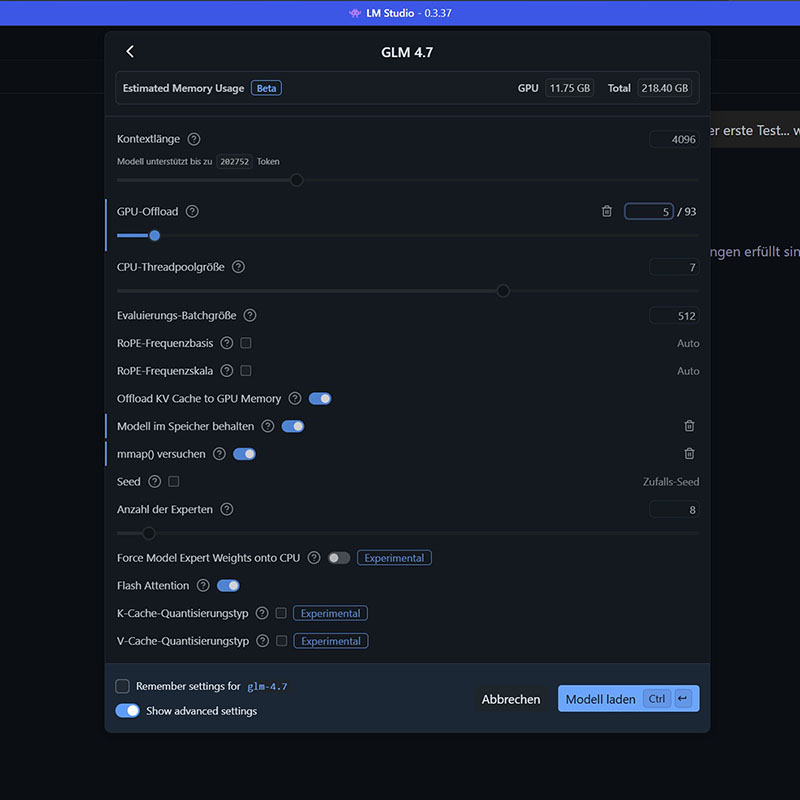
Task: Open help icon for Flash Attention
Action: pos(203,585)
